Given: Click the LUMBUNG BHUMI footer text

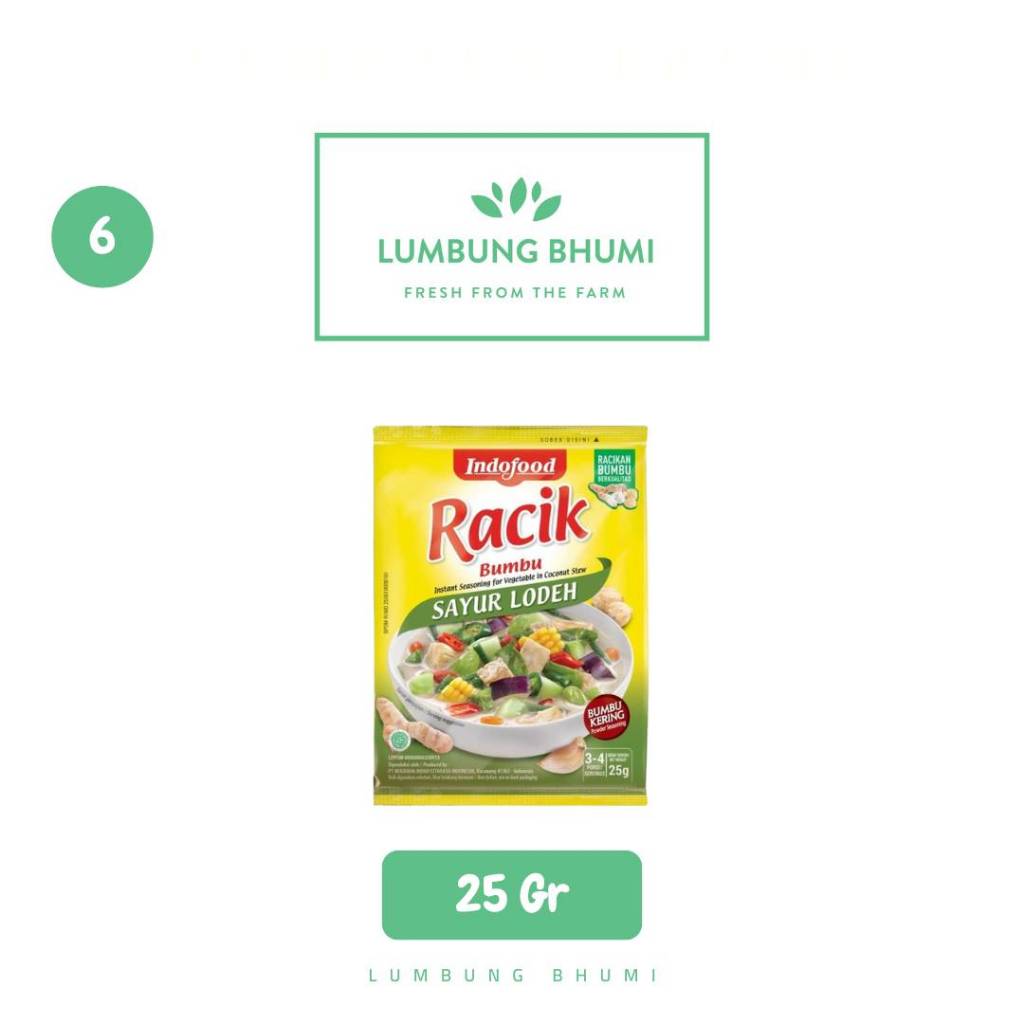Looking at the screenshot, I should click(x=513, y=976).
